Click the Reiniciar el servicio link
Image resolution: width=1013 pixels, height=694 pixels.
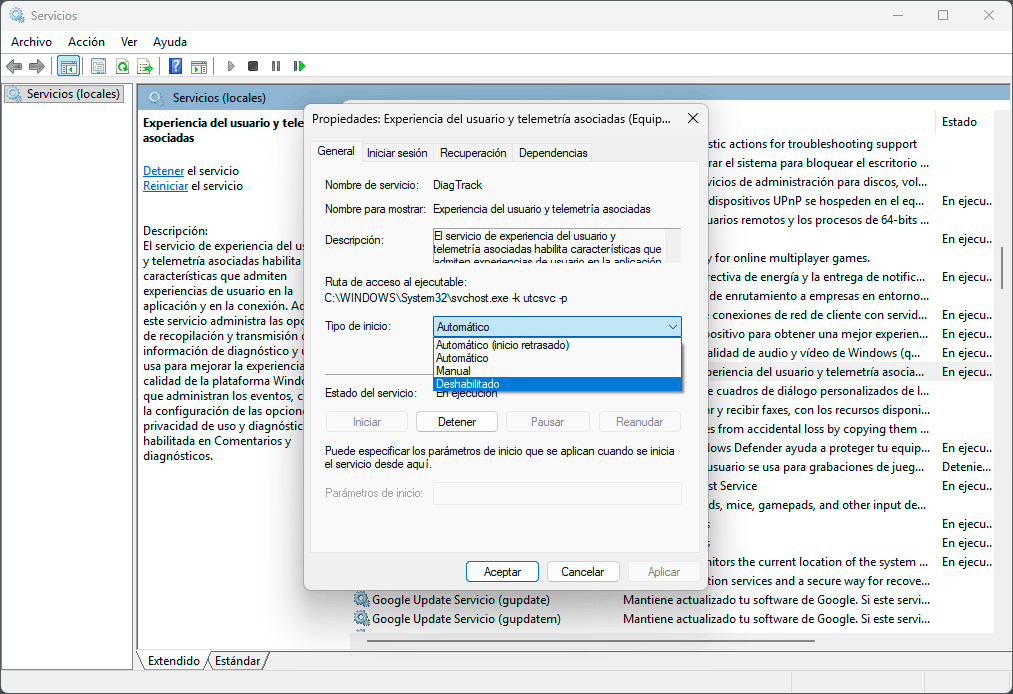(165, 186)
